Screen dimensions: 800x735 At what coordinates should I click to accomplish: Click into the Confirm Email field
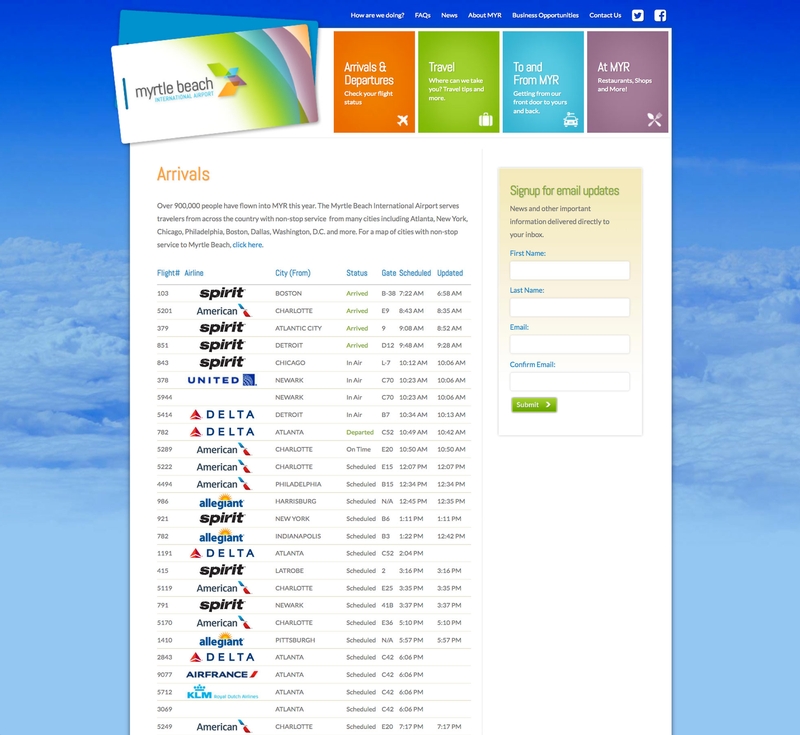point(569,382)
